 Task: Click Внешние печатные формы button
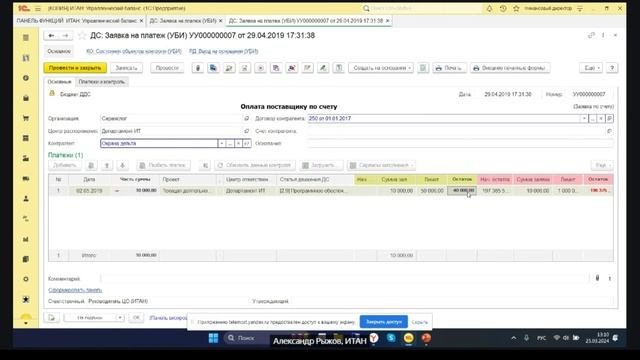[510, 68]
